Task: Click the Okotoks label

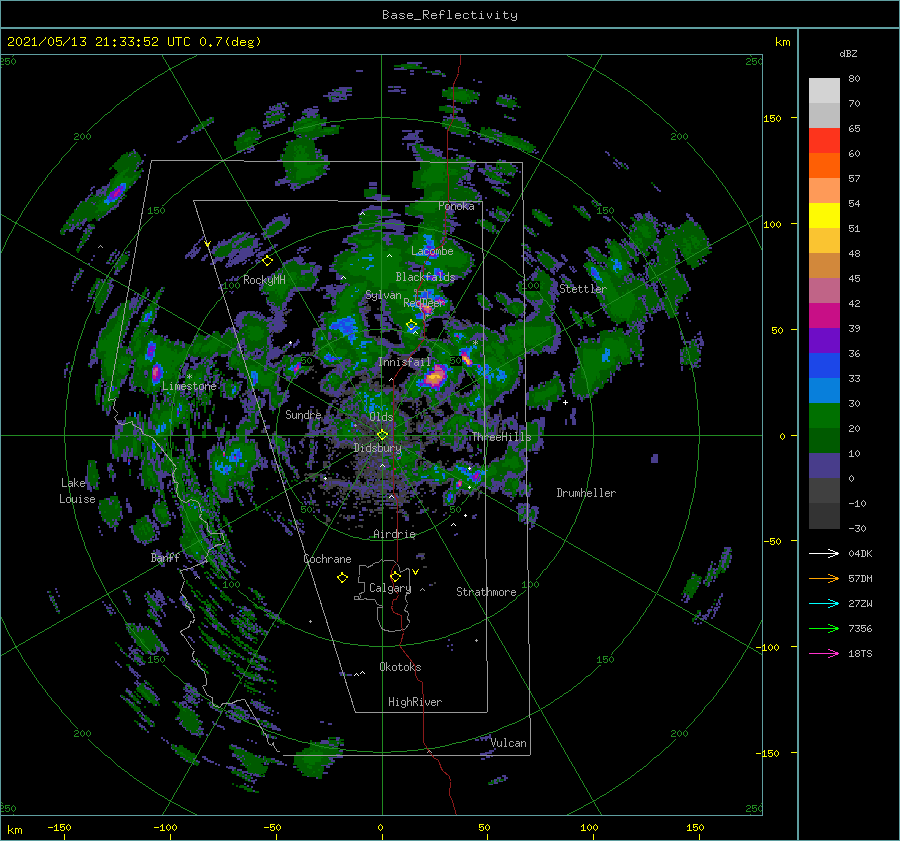Action: point(400,667)
